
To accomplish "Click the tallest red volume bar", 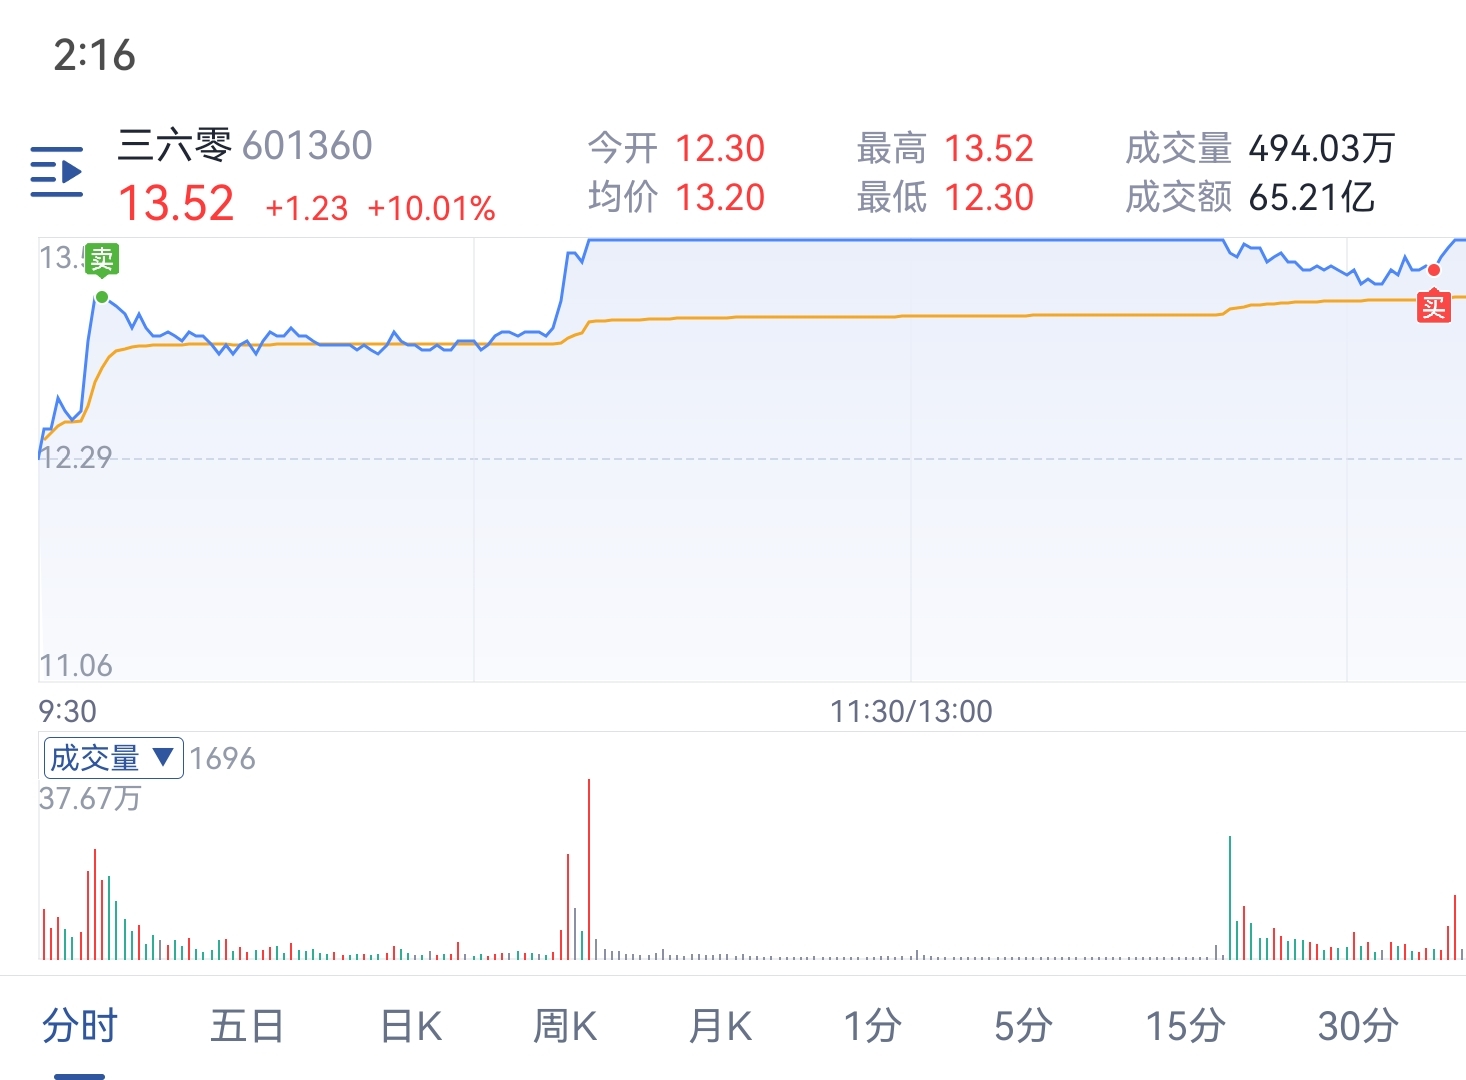I will 589,870.
